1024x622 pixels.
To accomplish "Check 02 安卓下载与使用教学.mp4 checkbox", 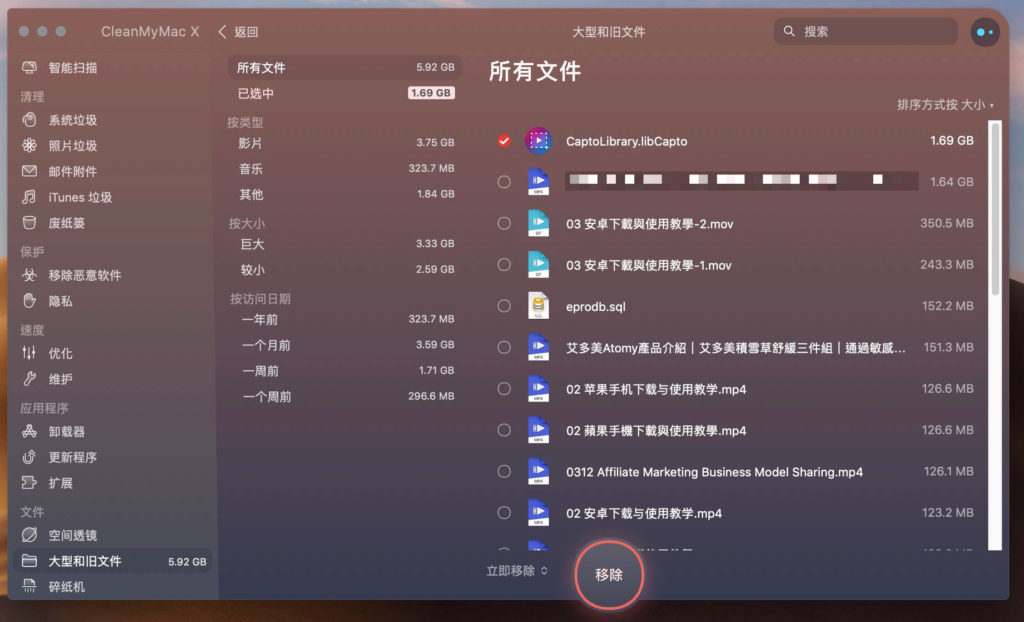I will coord(504,513).
